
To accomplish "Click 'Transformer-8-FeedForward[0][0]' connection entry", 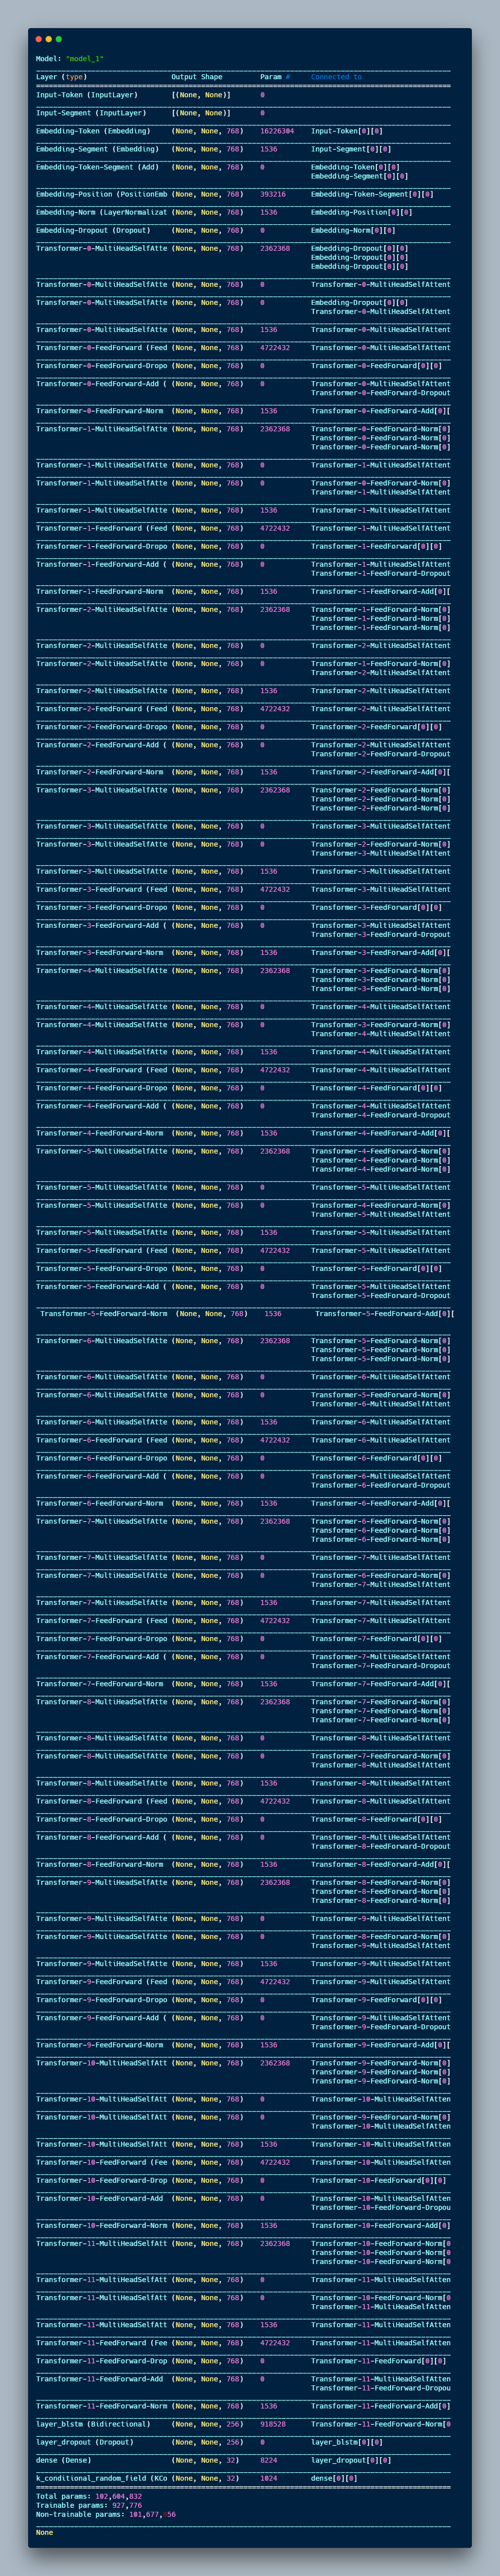I will pos(376,1819).
